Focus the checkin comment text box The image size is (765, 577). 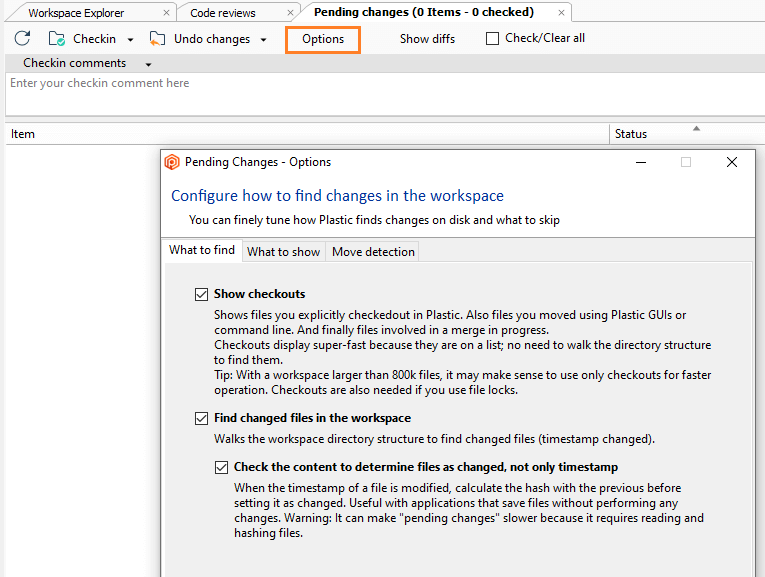(x=385, y=95)
